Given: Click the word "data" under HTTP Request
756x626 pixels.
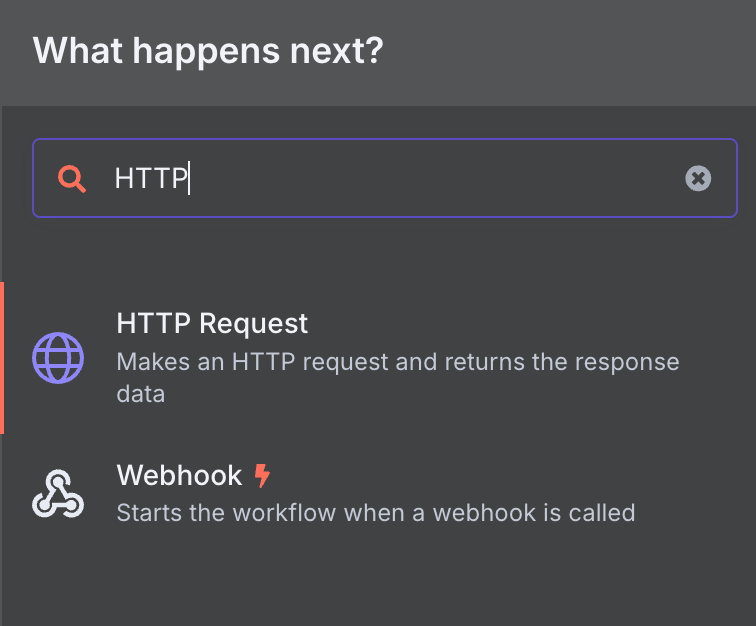Looking at the screenshot, I should point(141,394).
